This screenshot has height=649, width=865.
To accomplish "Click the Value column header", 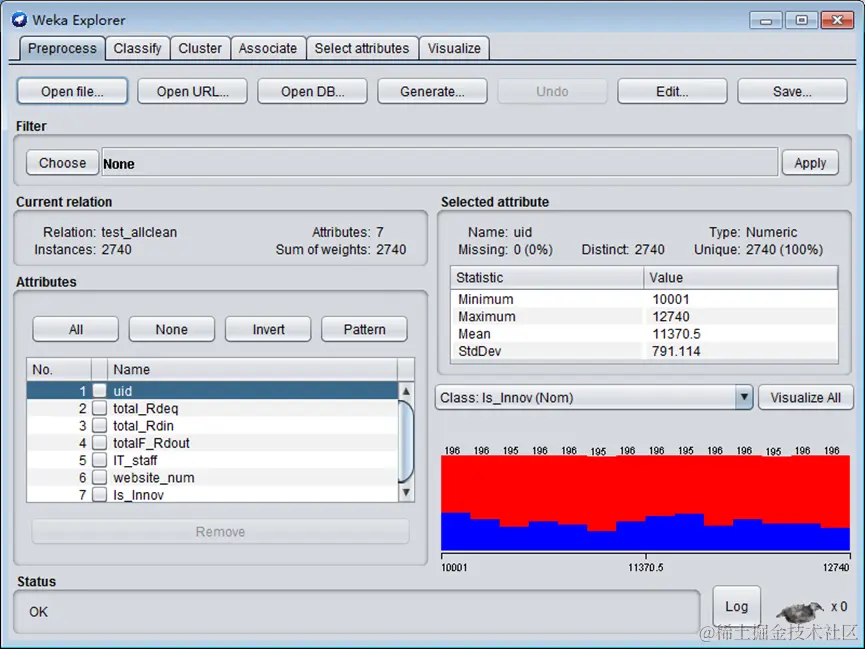I will coord(741,277).
